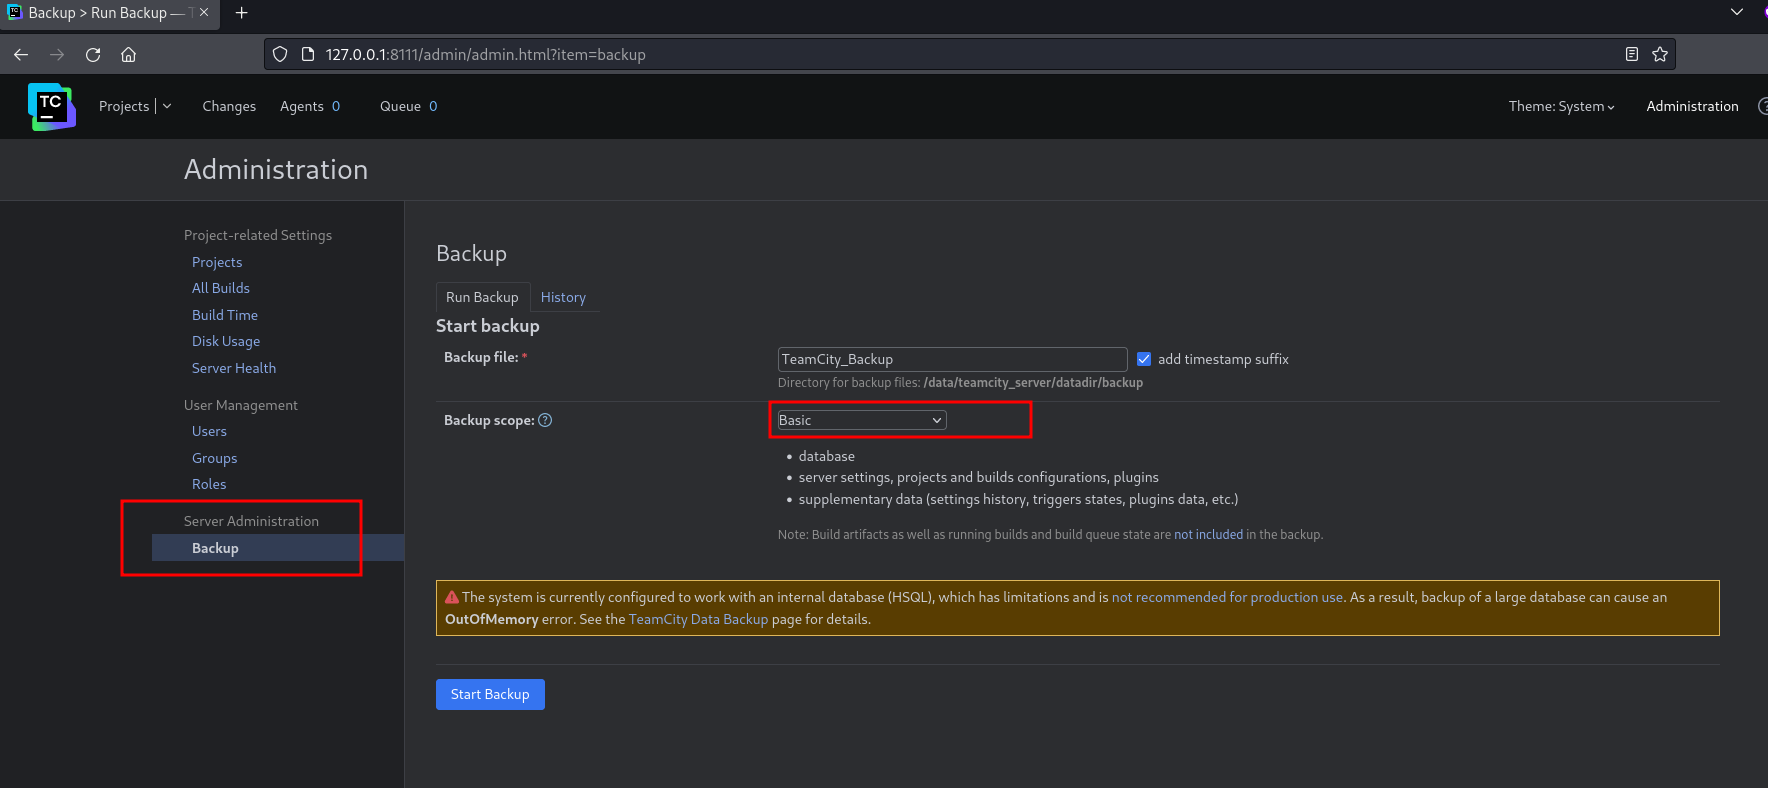Open the list all tabs chevron
1768x788 pixels.
1737,12
